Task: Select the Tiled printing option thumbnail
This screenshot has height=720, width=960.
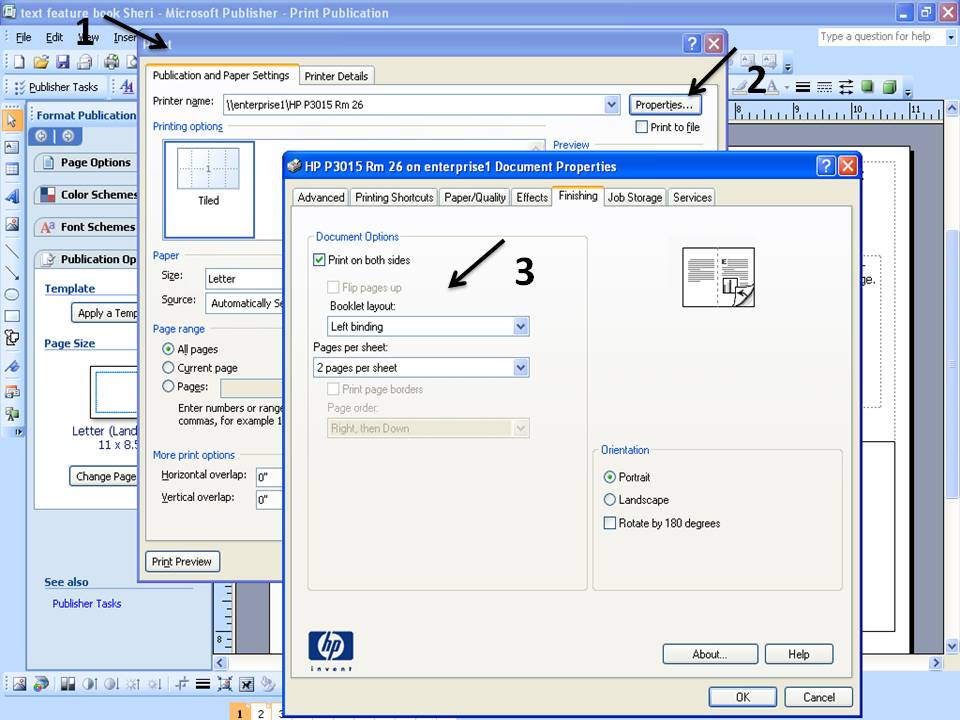Action: click(x=209, y=189)
